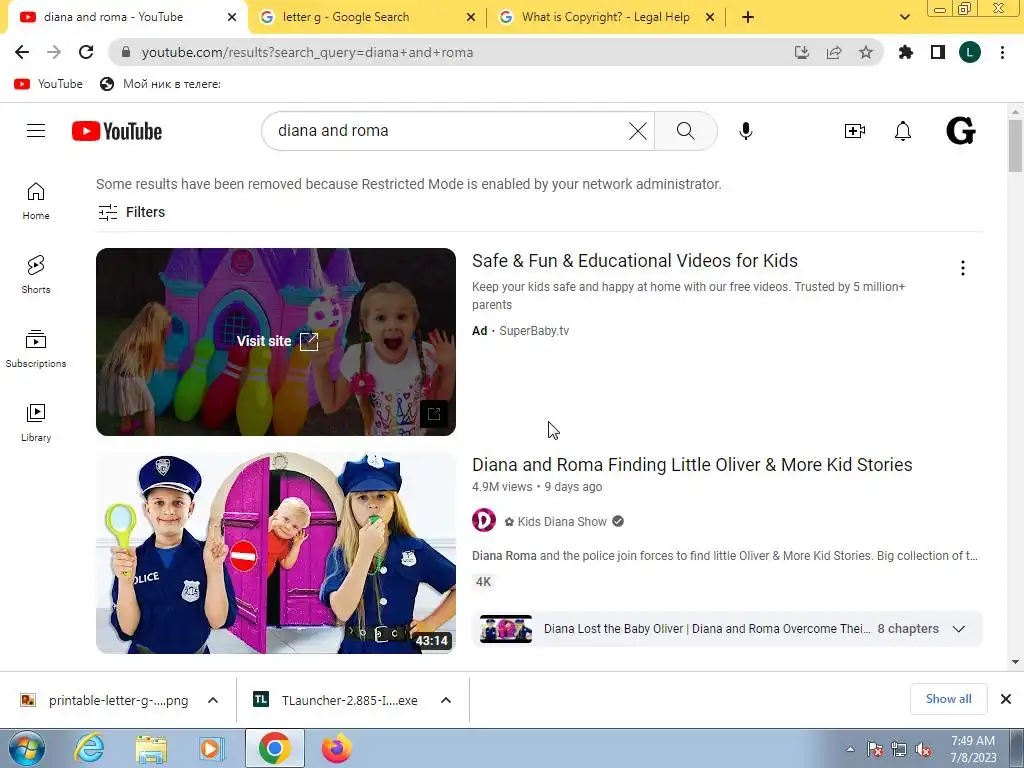The image size is (1024, 768).
Task: Close the What is Copyright? tab
Action: [710, 17]
